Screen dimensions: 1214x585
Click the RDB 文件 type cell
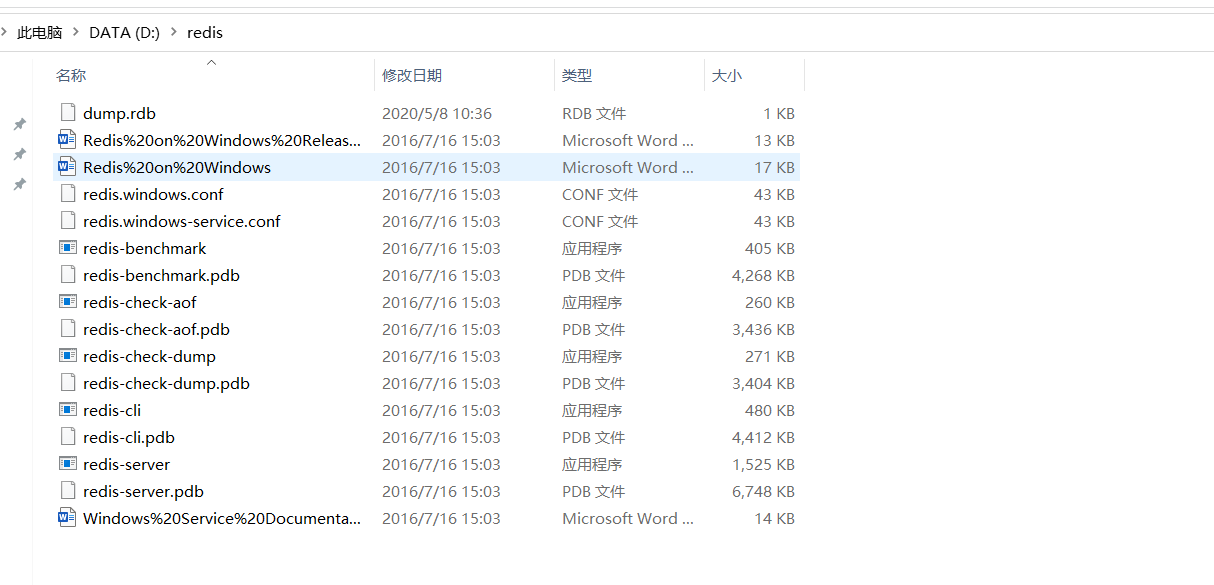(x=594, y=113)
